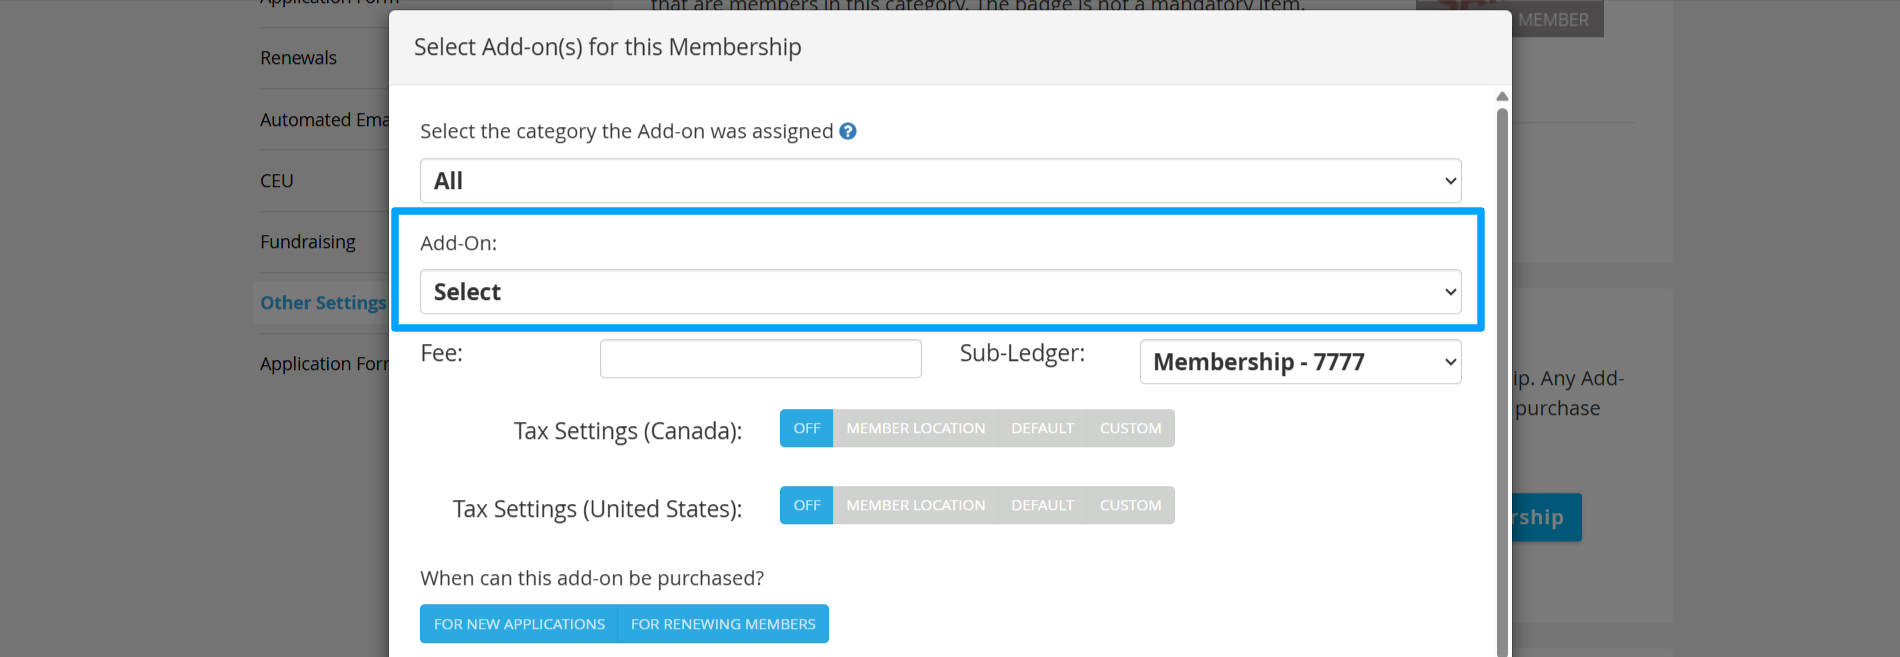Set Canada tax settings to OFF
Viewport: 1900px width, 657px height.
point(806,428)
